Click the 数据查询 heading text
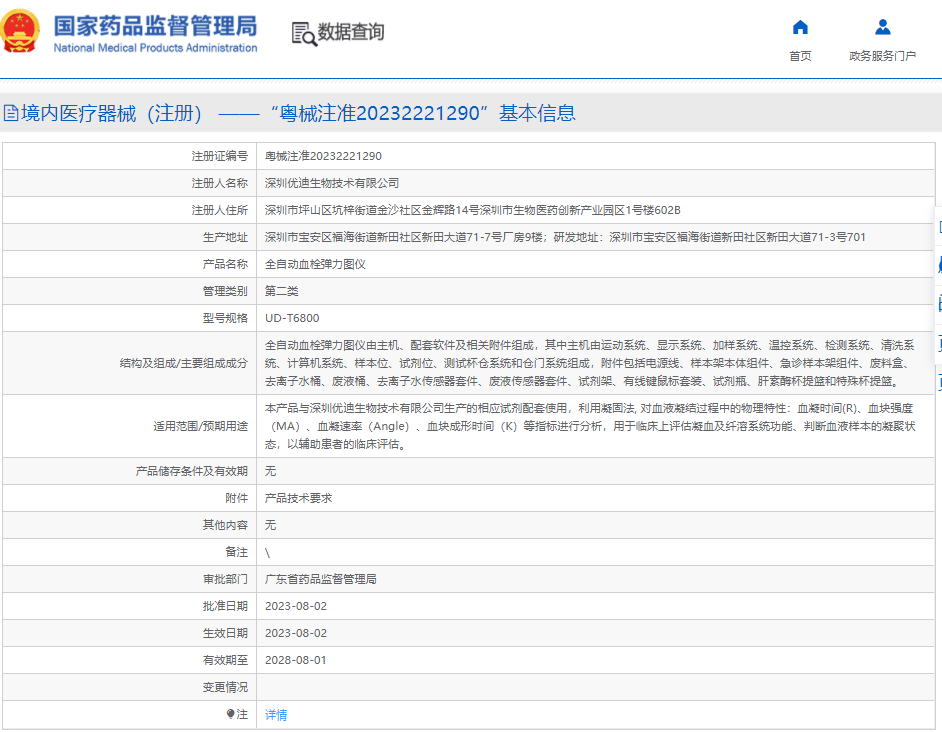This screenshot has height=732, width=942. (x=351, y=32)
